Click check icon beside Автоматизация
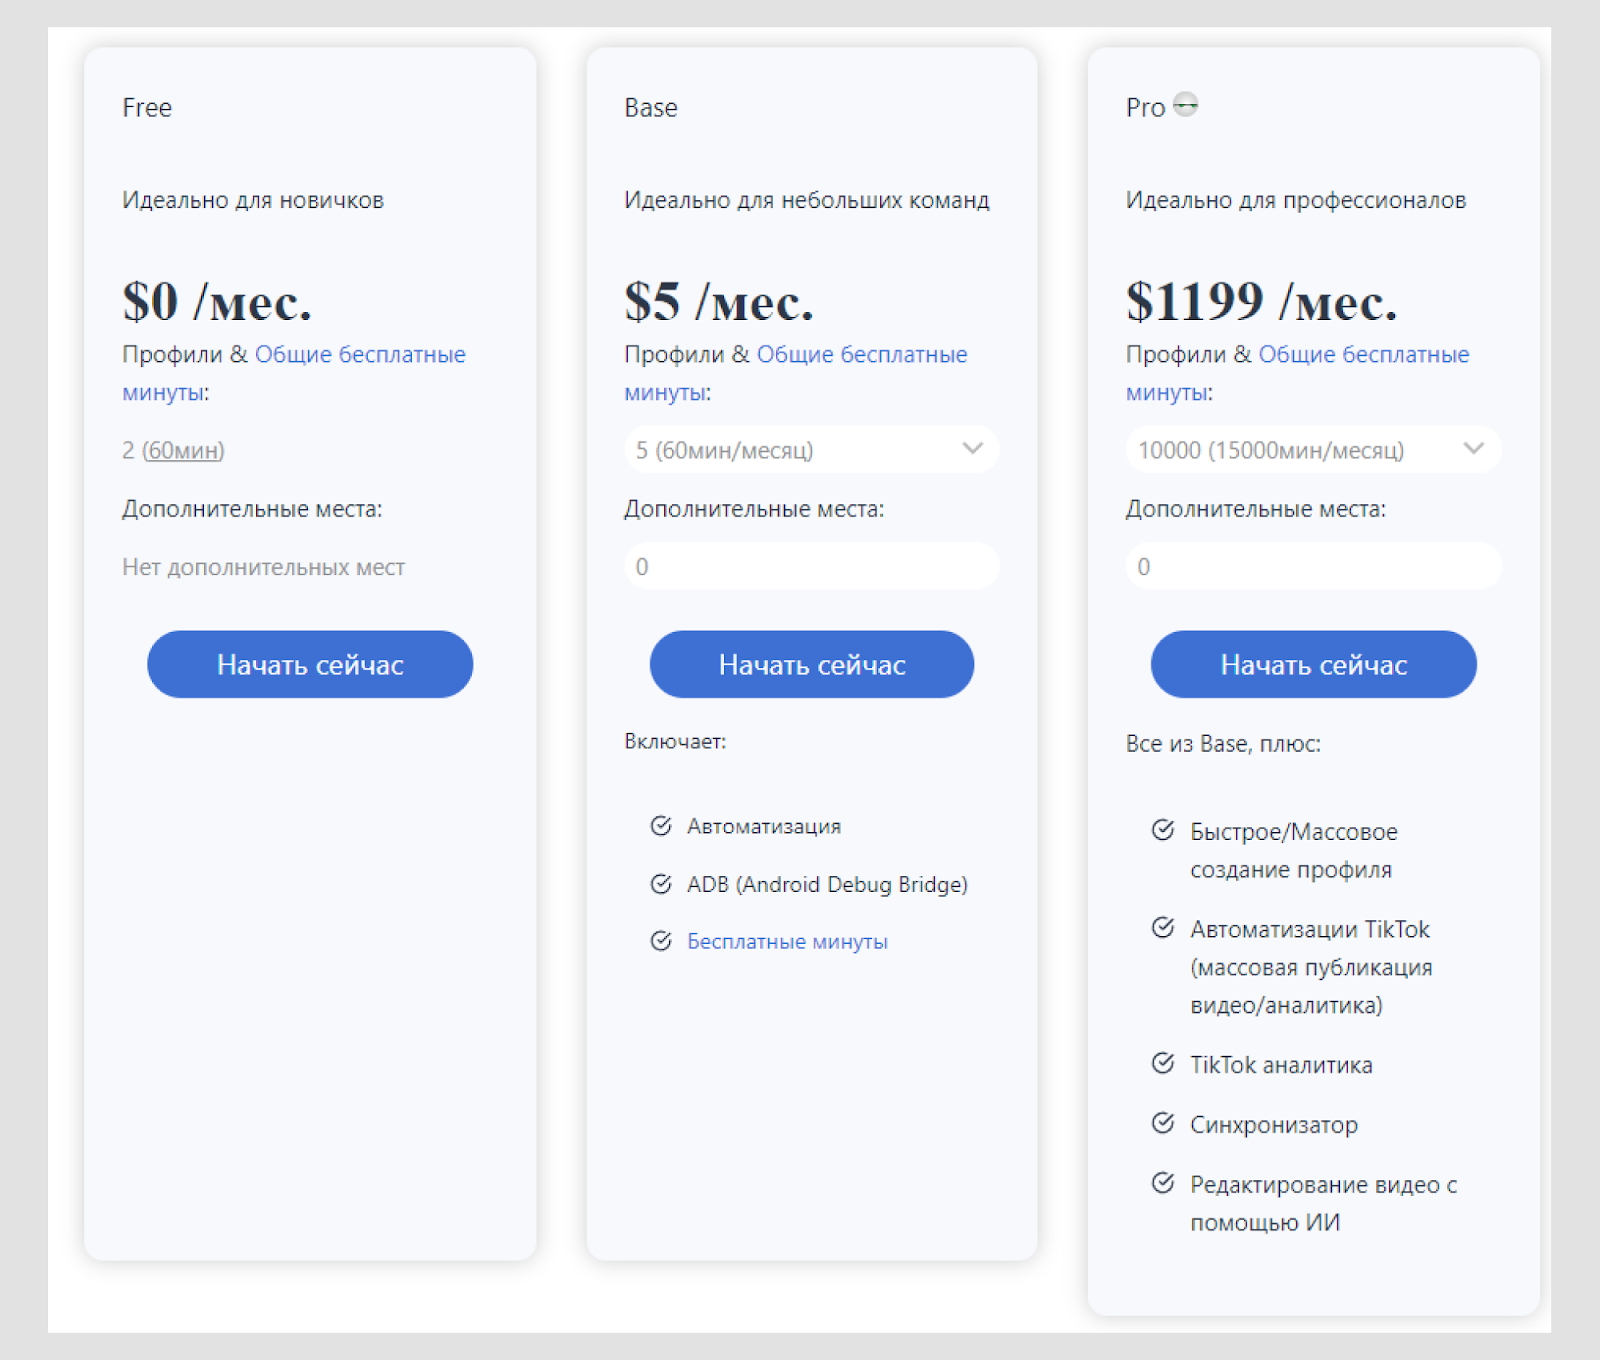 (x=661, y=826)
